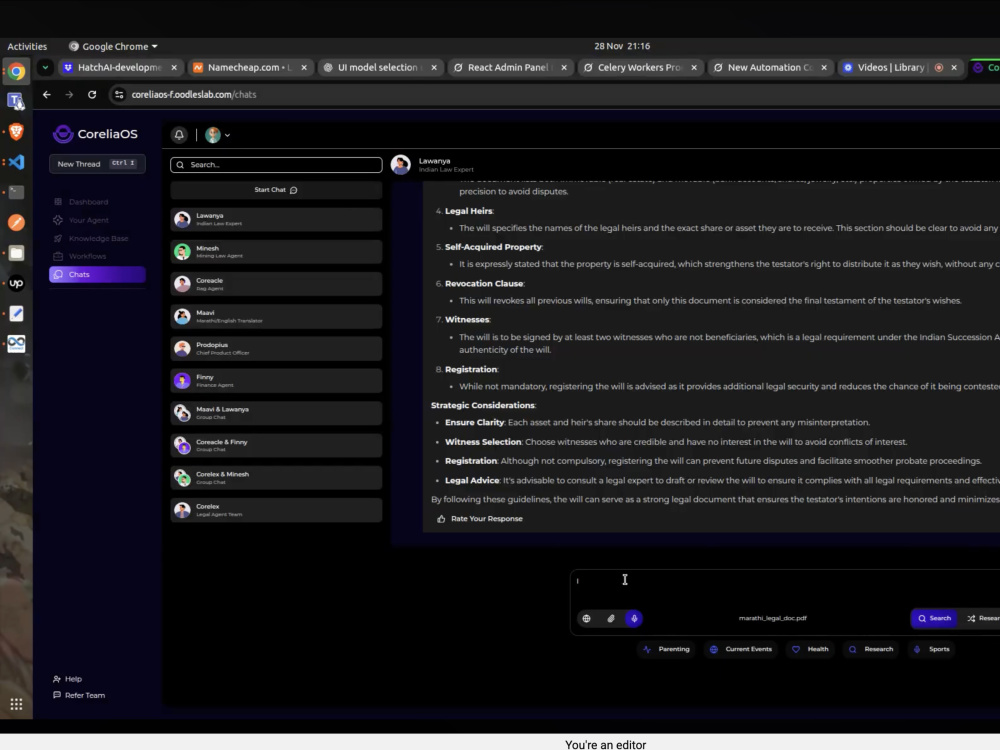Viewport: 1000px width, 750px height.
Task: Open Postman from the dock
Action: (16, 223)
